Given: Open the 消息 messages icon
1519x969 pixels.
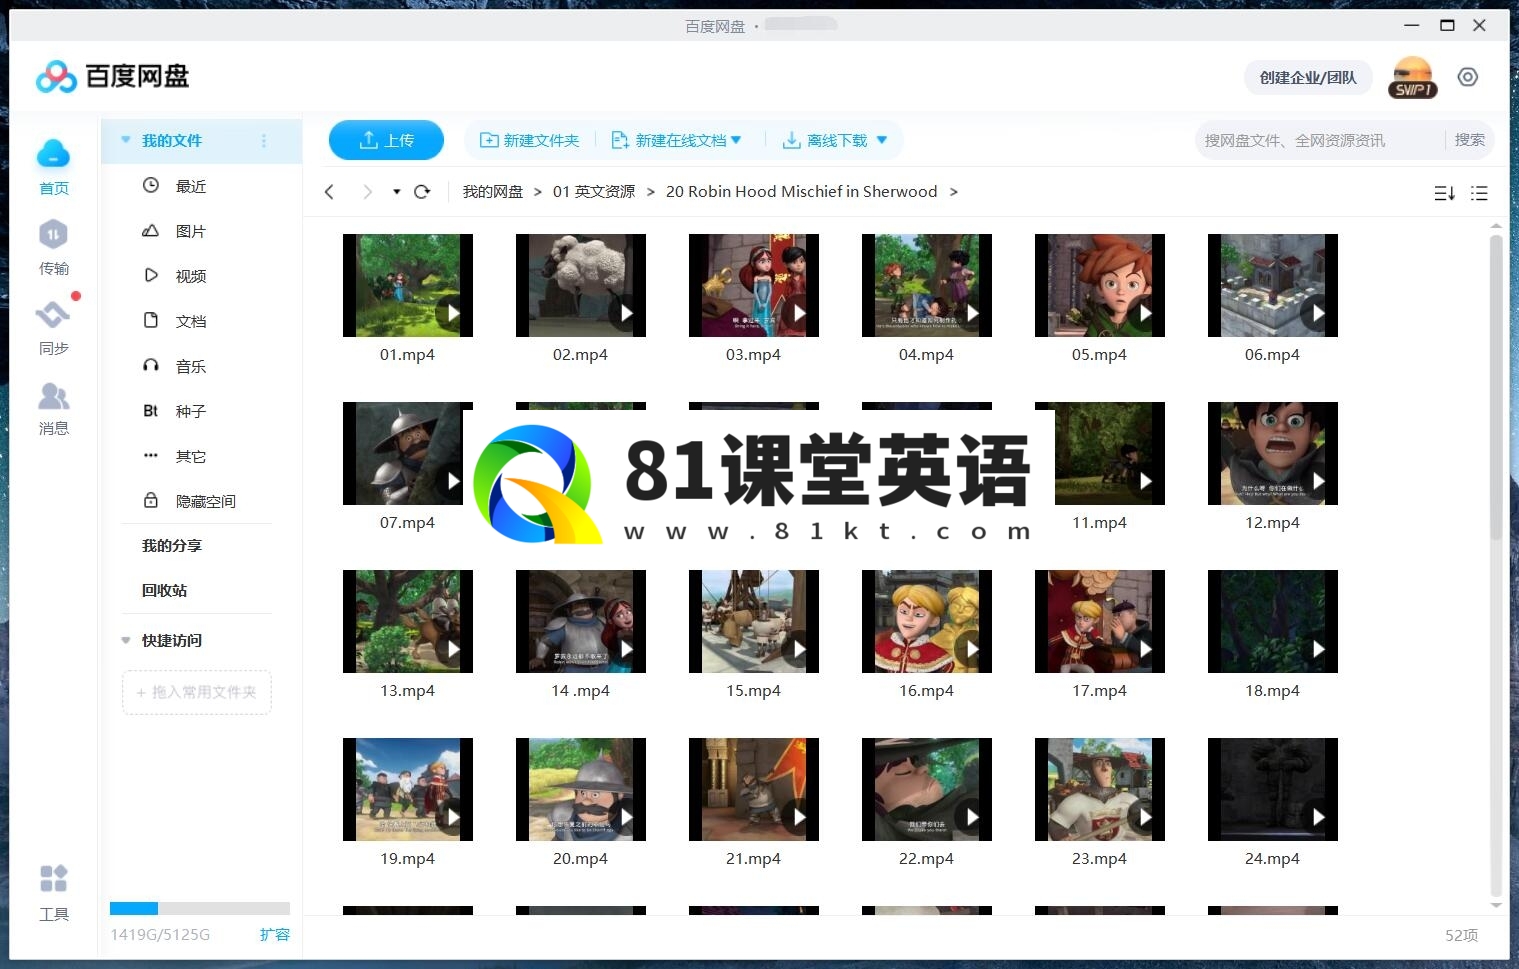Looking at the screenshot, I should tap(53, 396).
